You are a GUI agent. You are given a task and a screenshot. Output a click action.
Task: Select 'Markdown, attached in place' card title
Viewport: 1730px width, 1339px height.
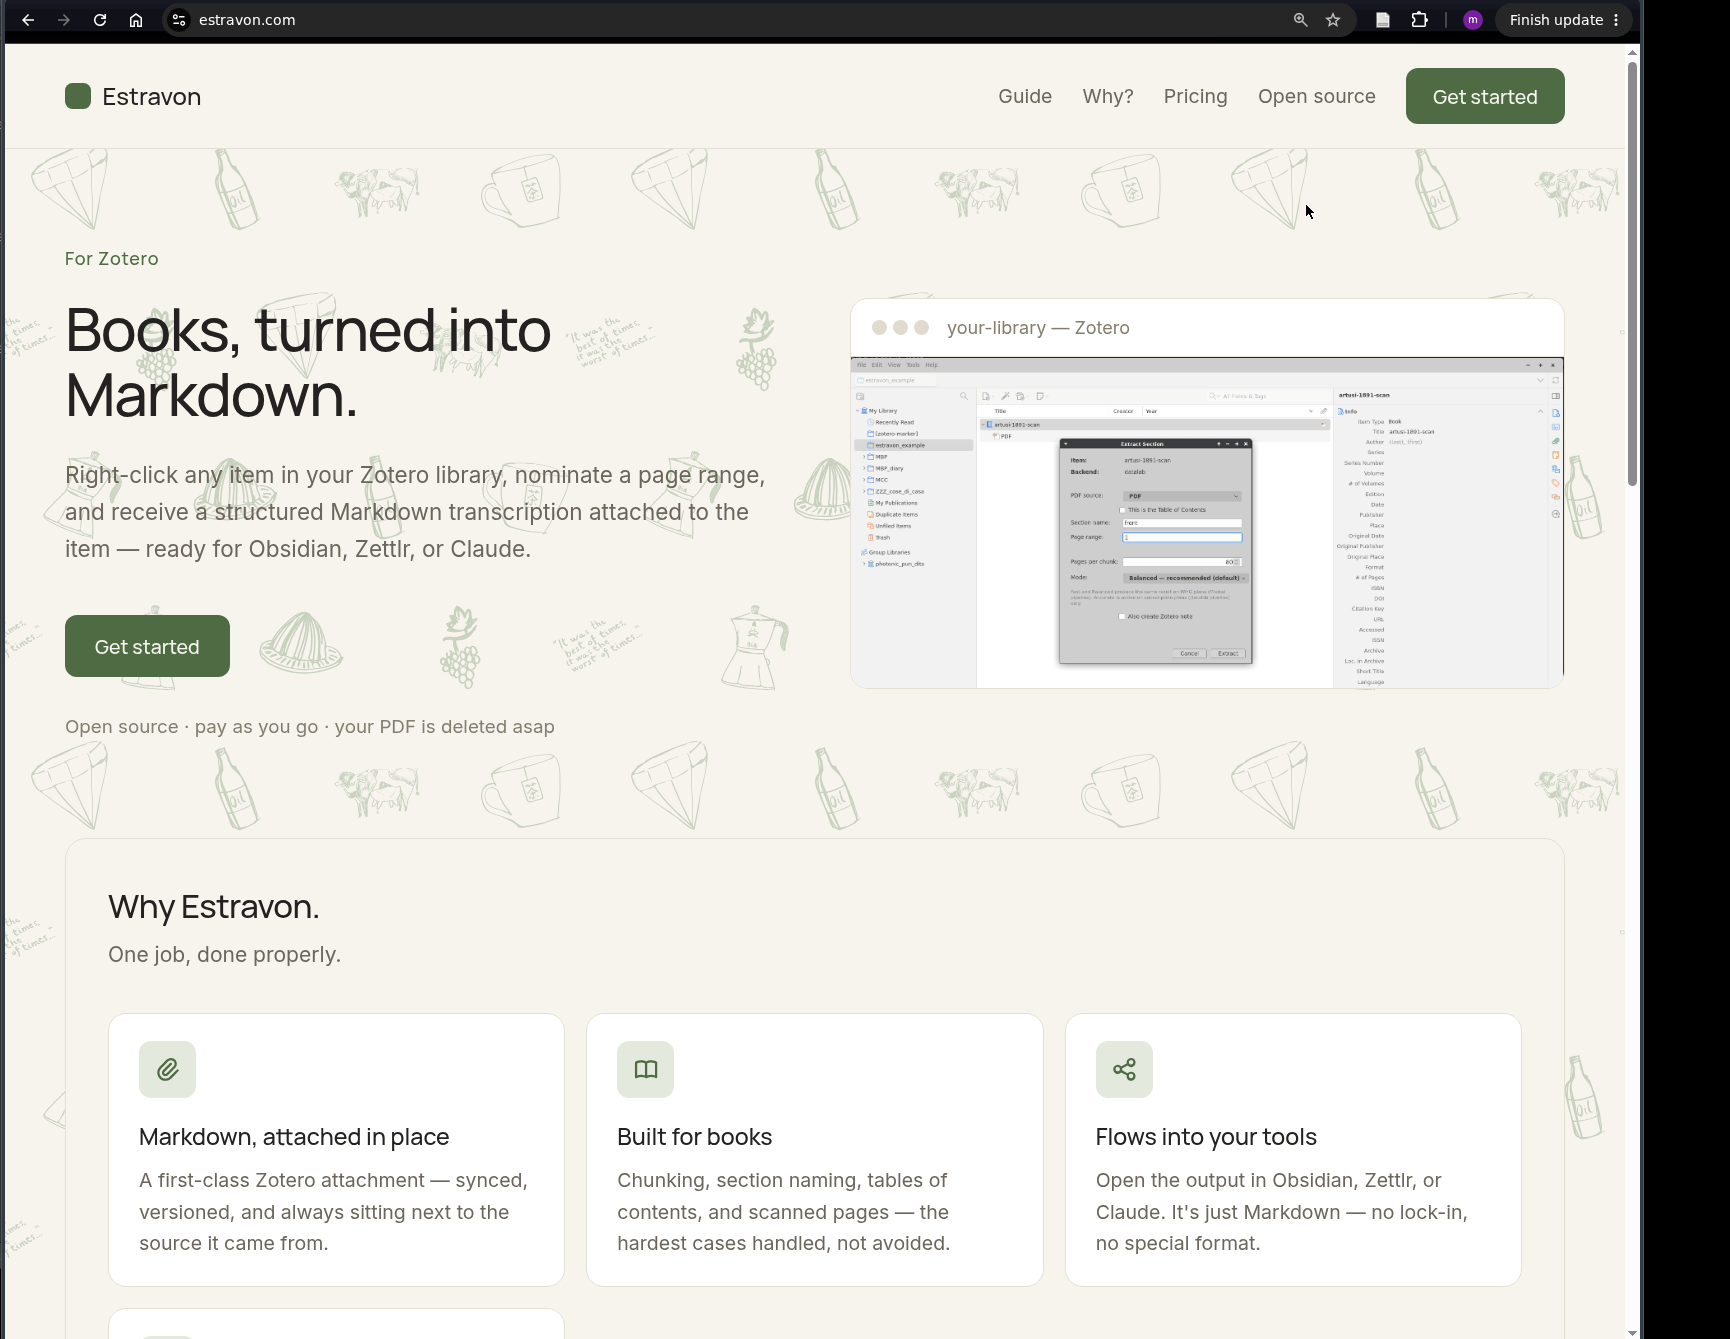click(x=294, y=1137)
